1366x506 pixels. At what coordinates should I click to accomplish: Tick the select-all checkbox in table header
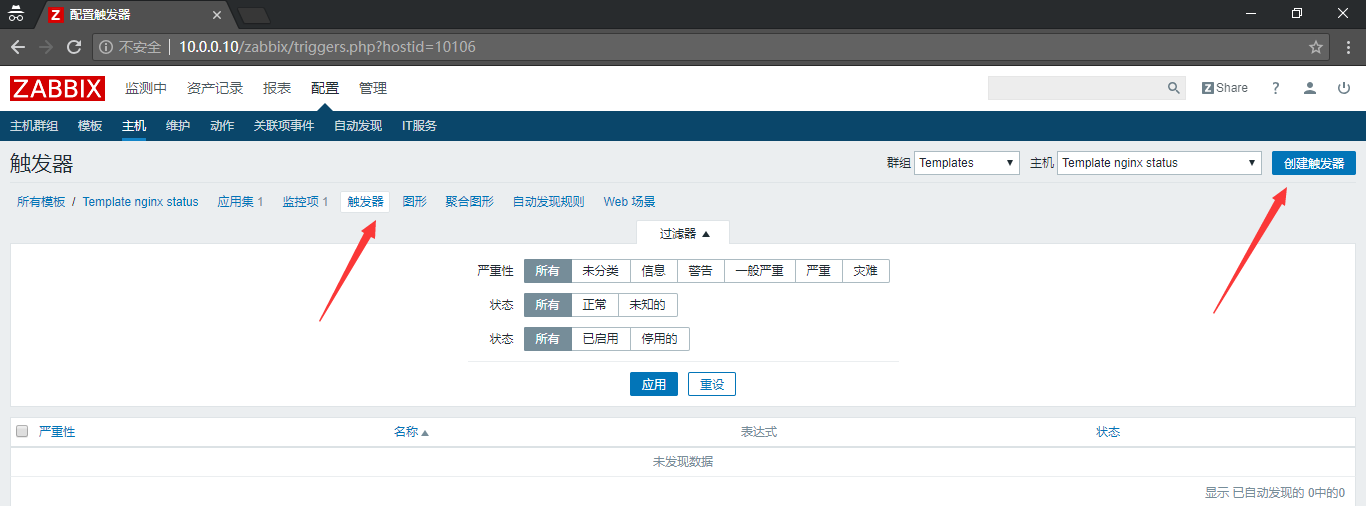coord(22,431)
